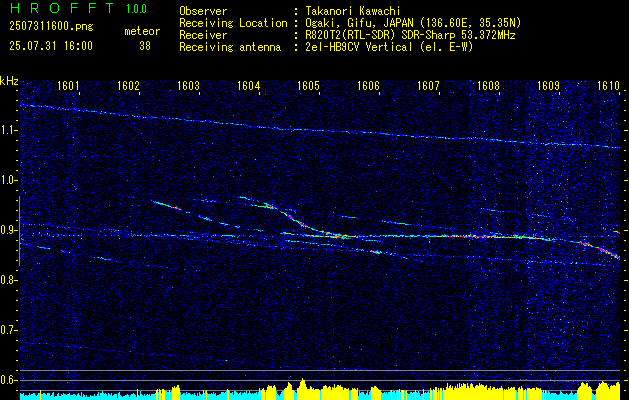Click the 0.8 kHz axis label
Screen dimensions: 629x400
point(7,280)
